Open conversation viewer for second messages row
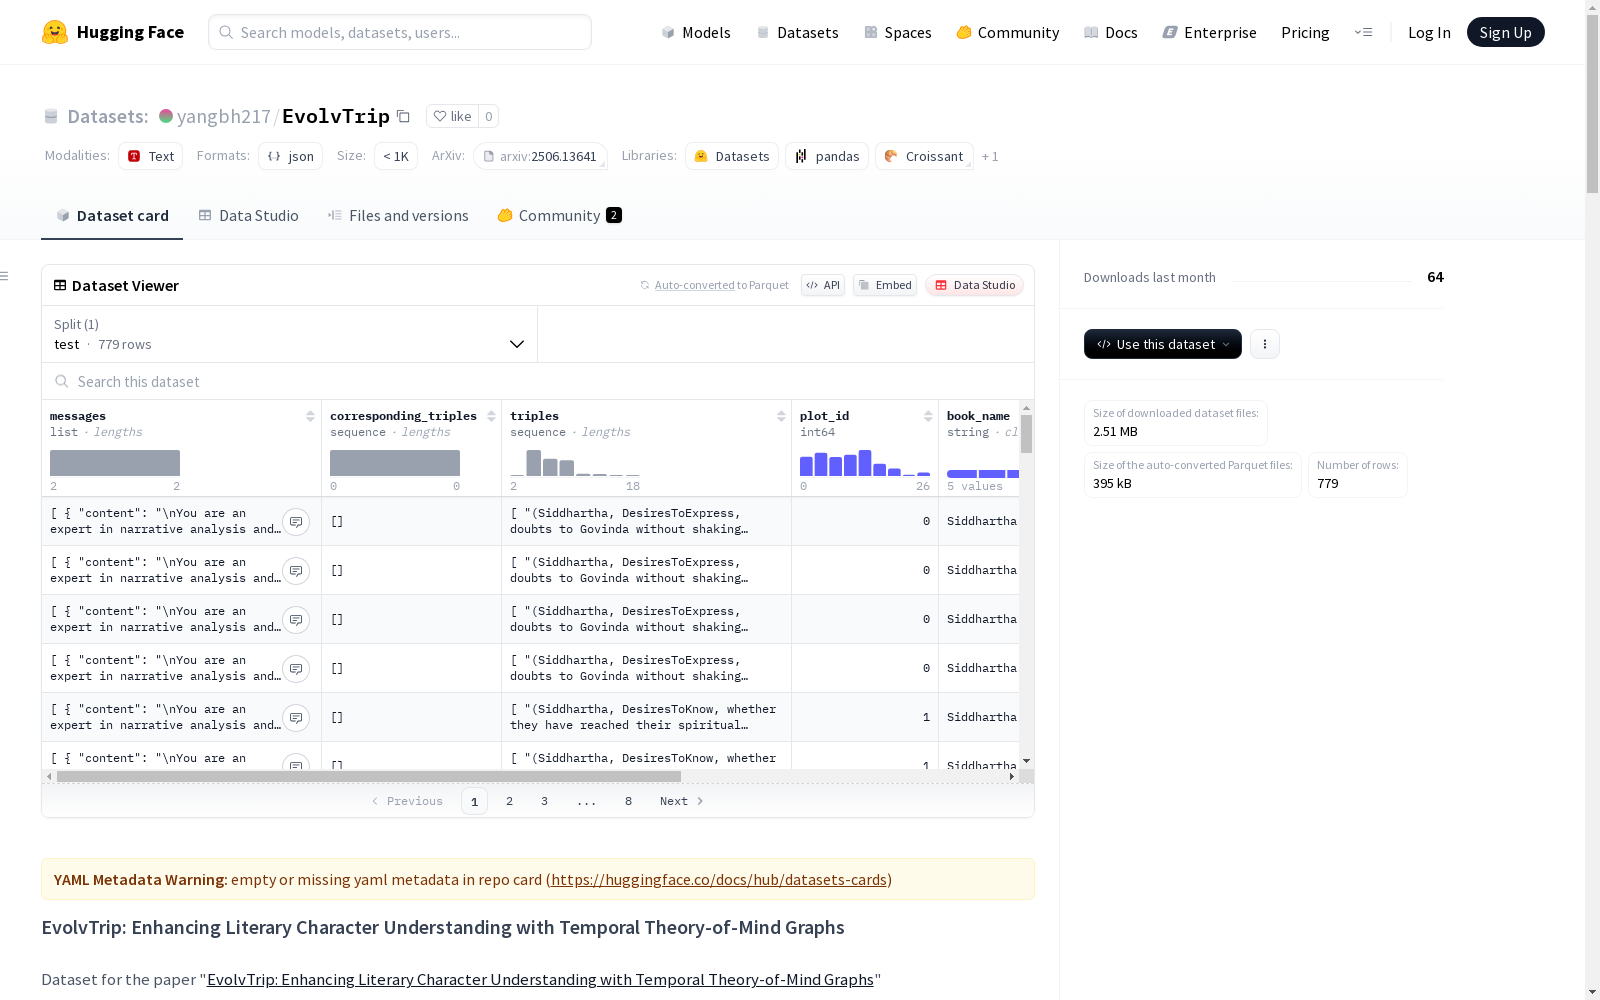The width and height of the screenshot is (1600, 1000). 296,571
